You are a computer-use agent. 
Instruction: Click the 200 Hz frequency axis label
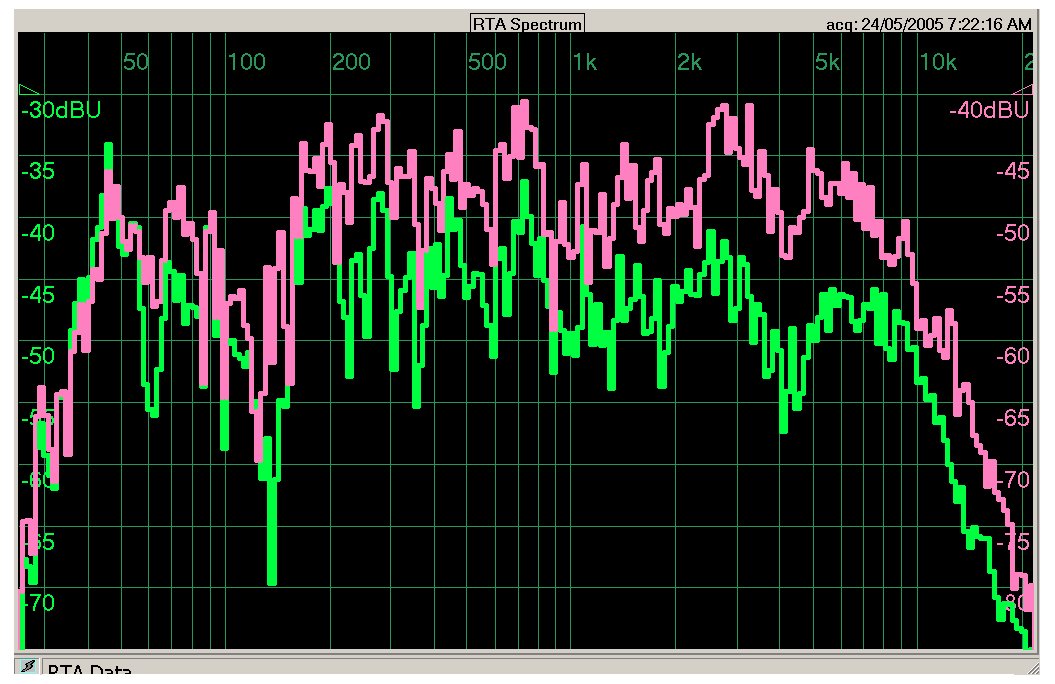click(351, 63)
